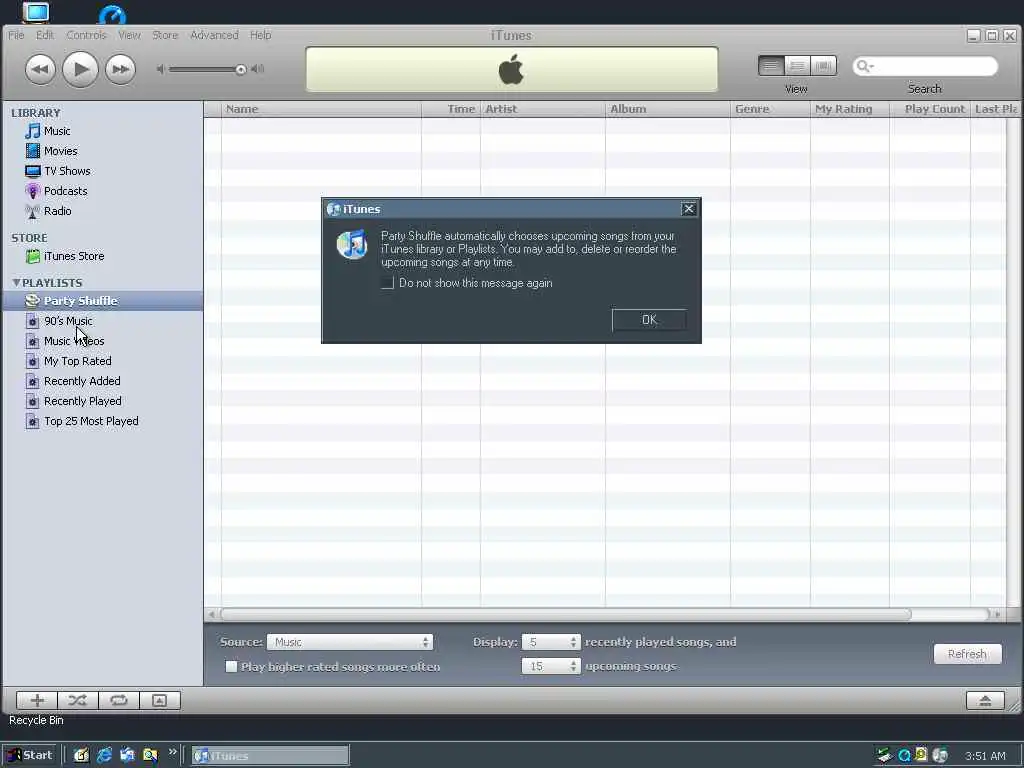Open the Controls menu
Screen dimensions: 1024x768
point(86,35)
